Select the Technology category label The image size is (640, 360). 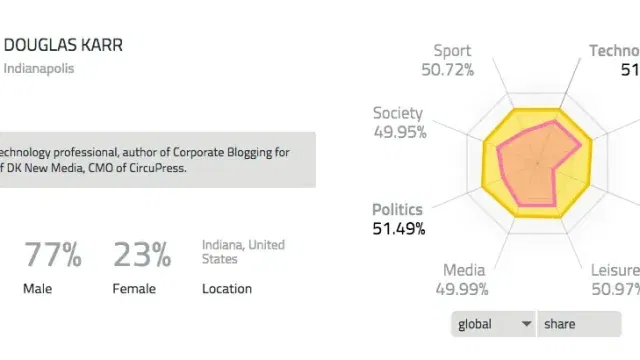pos(615,60)
